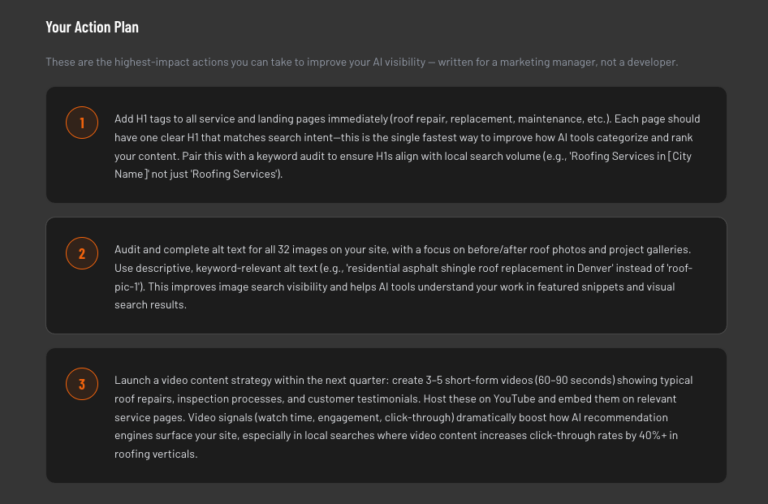Select the 'Add H1 tags' action card
Viewport: 768px width, 504px height.
click(386, 145)
